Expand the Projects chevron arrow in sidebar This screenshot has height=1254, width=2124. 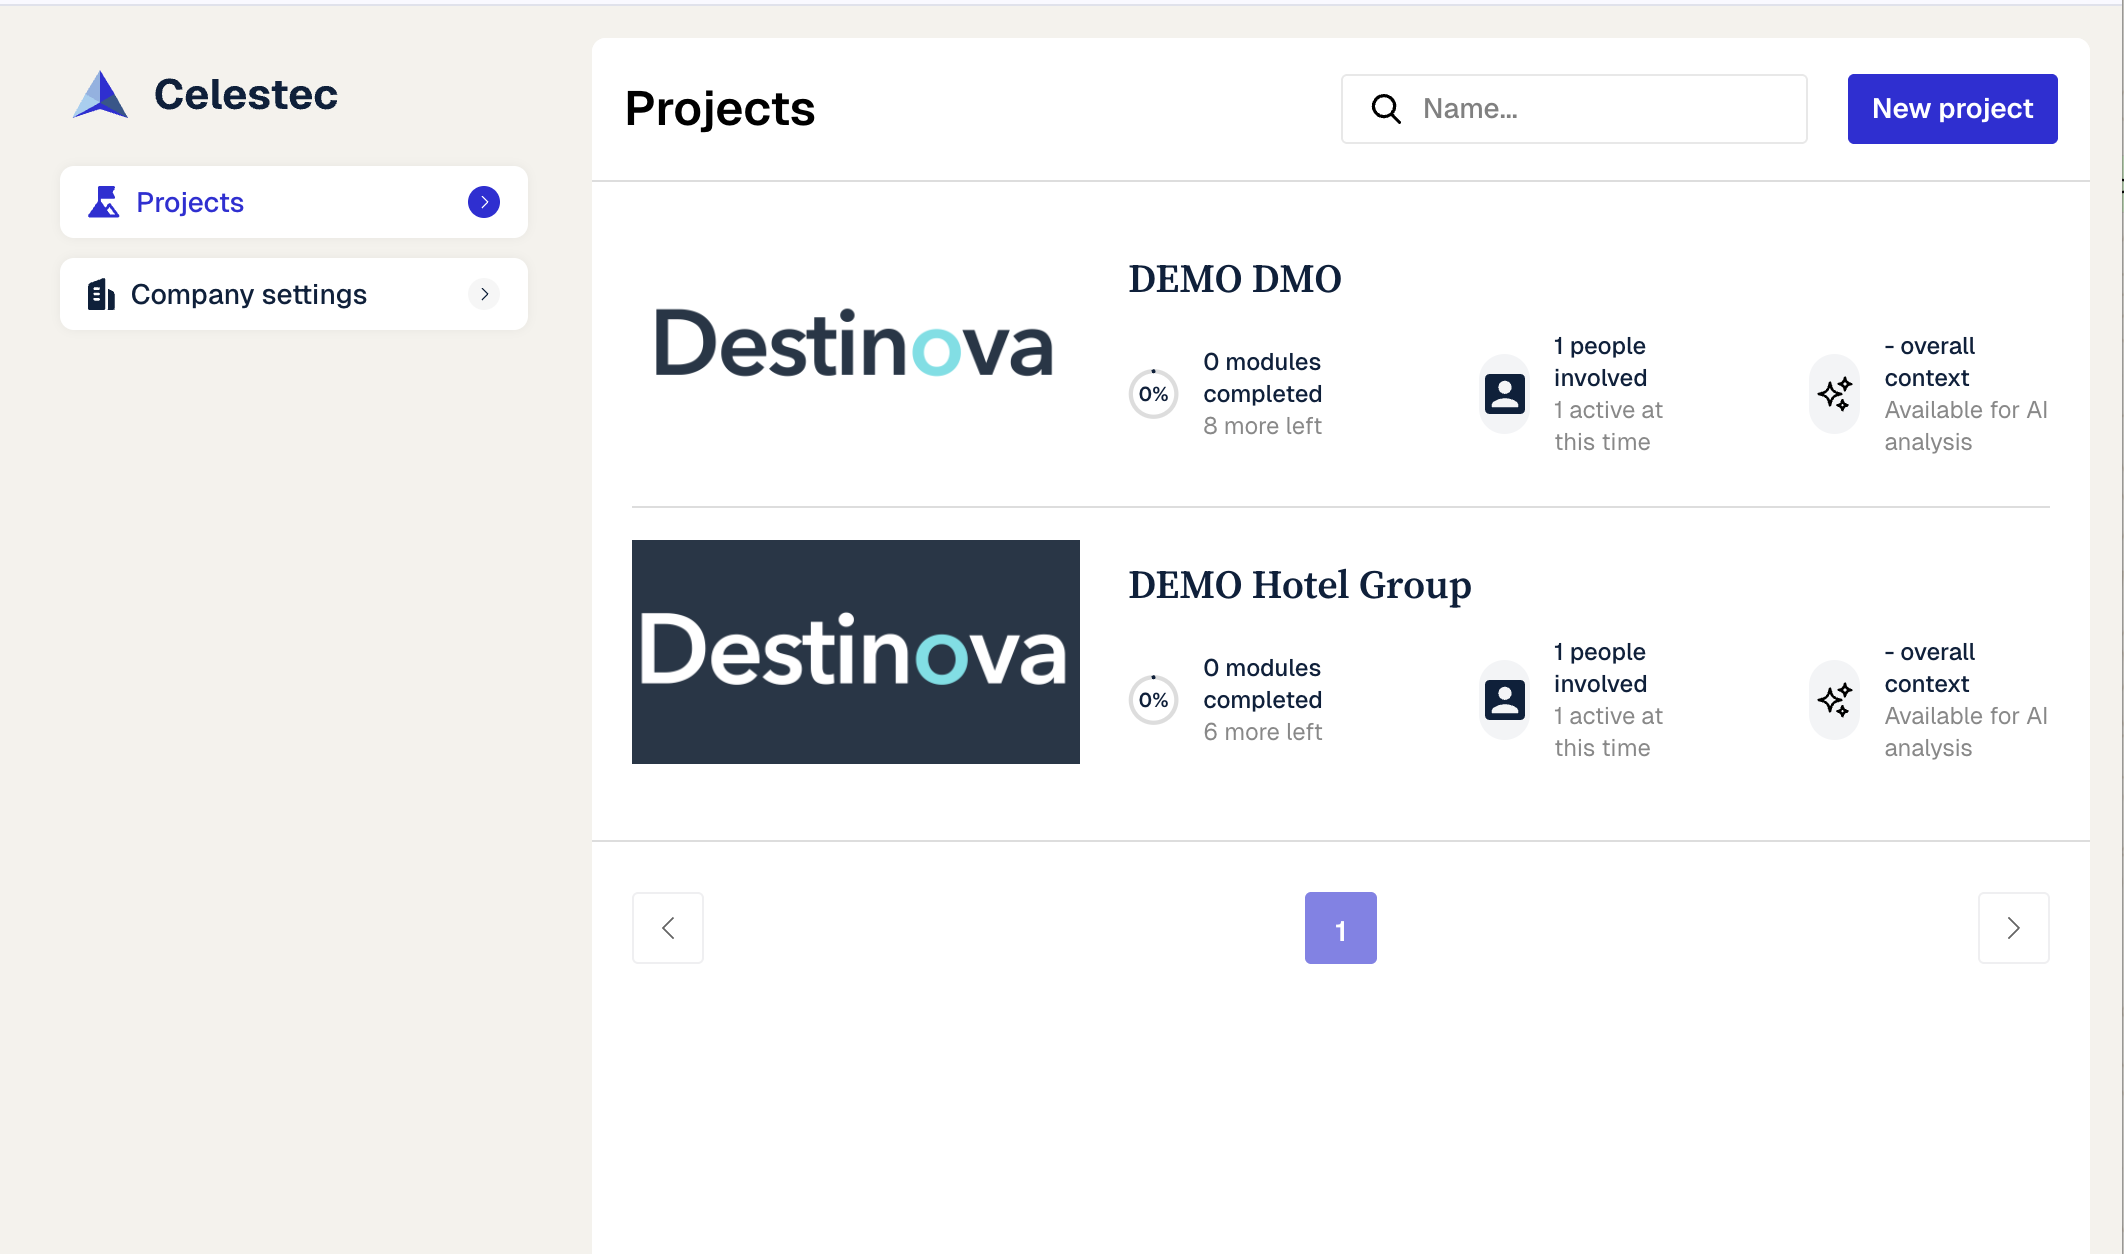(x=484, y=202)
